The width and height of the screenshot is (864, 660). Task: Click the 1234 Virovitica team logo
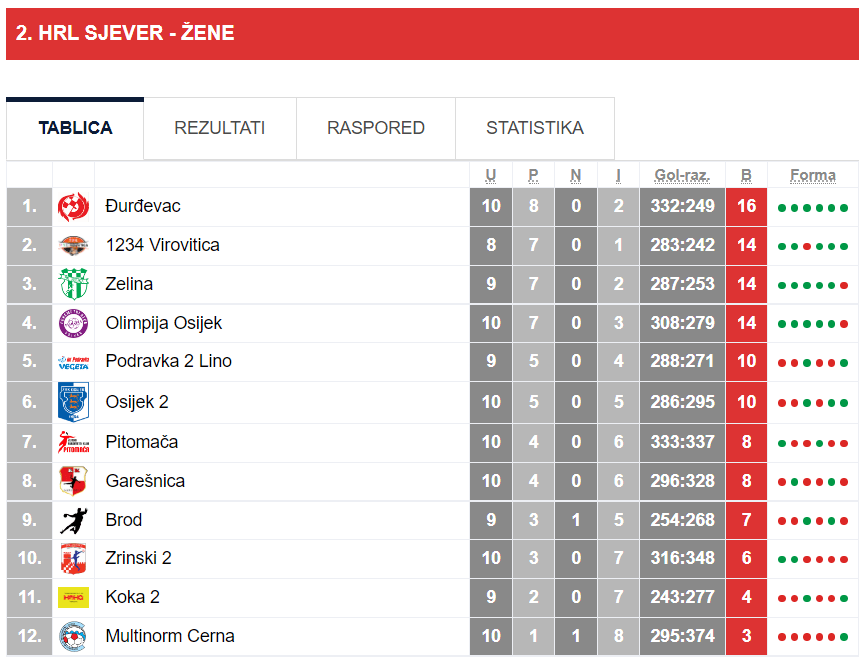tap(73, 246)
